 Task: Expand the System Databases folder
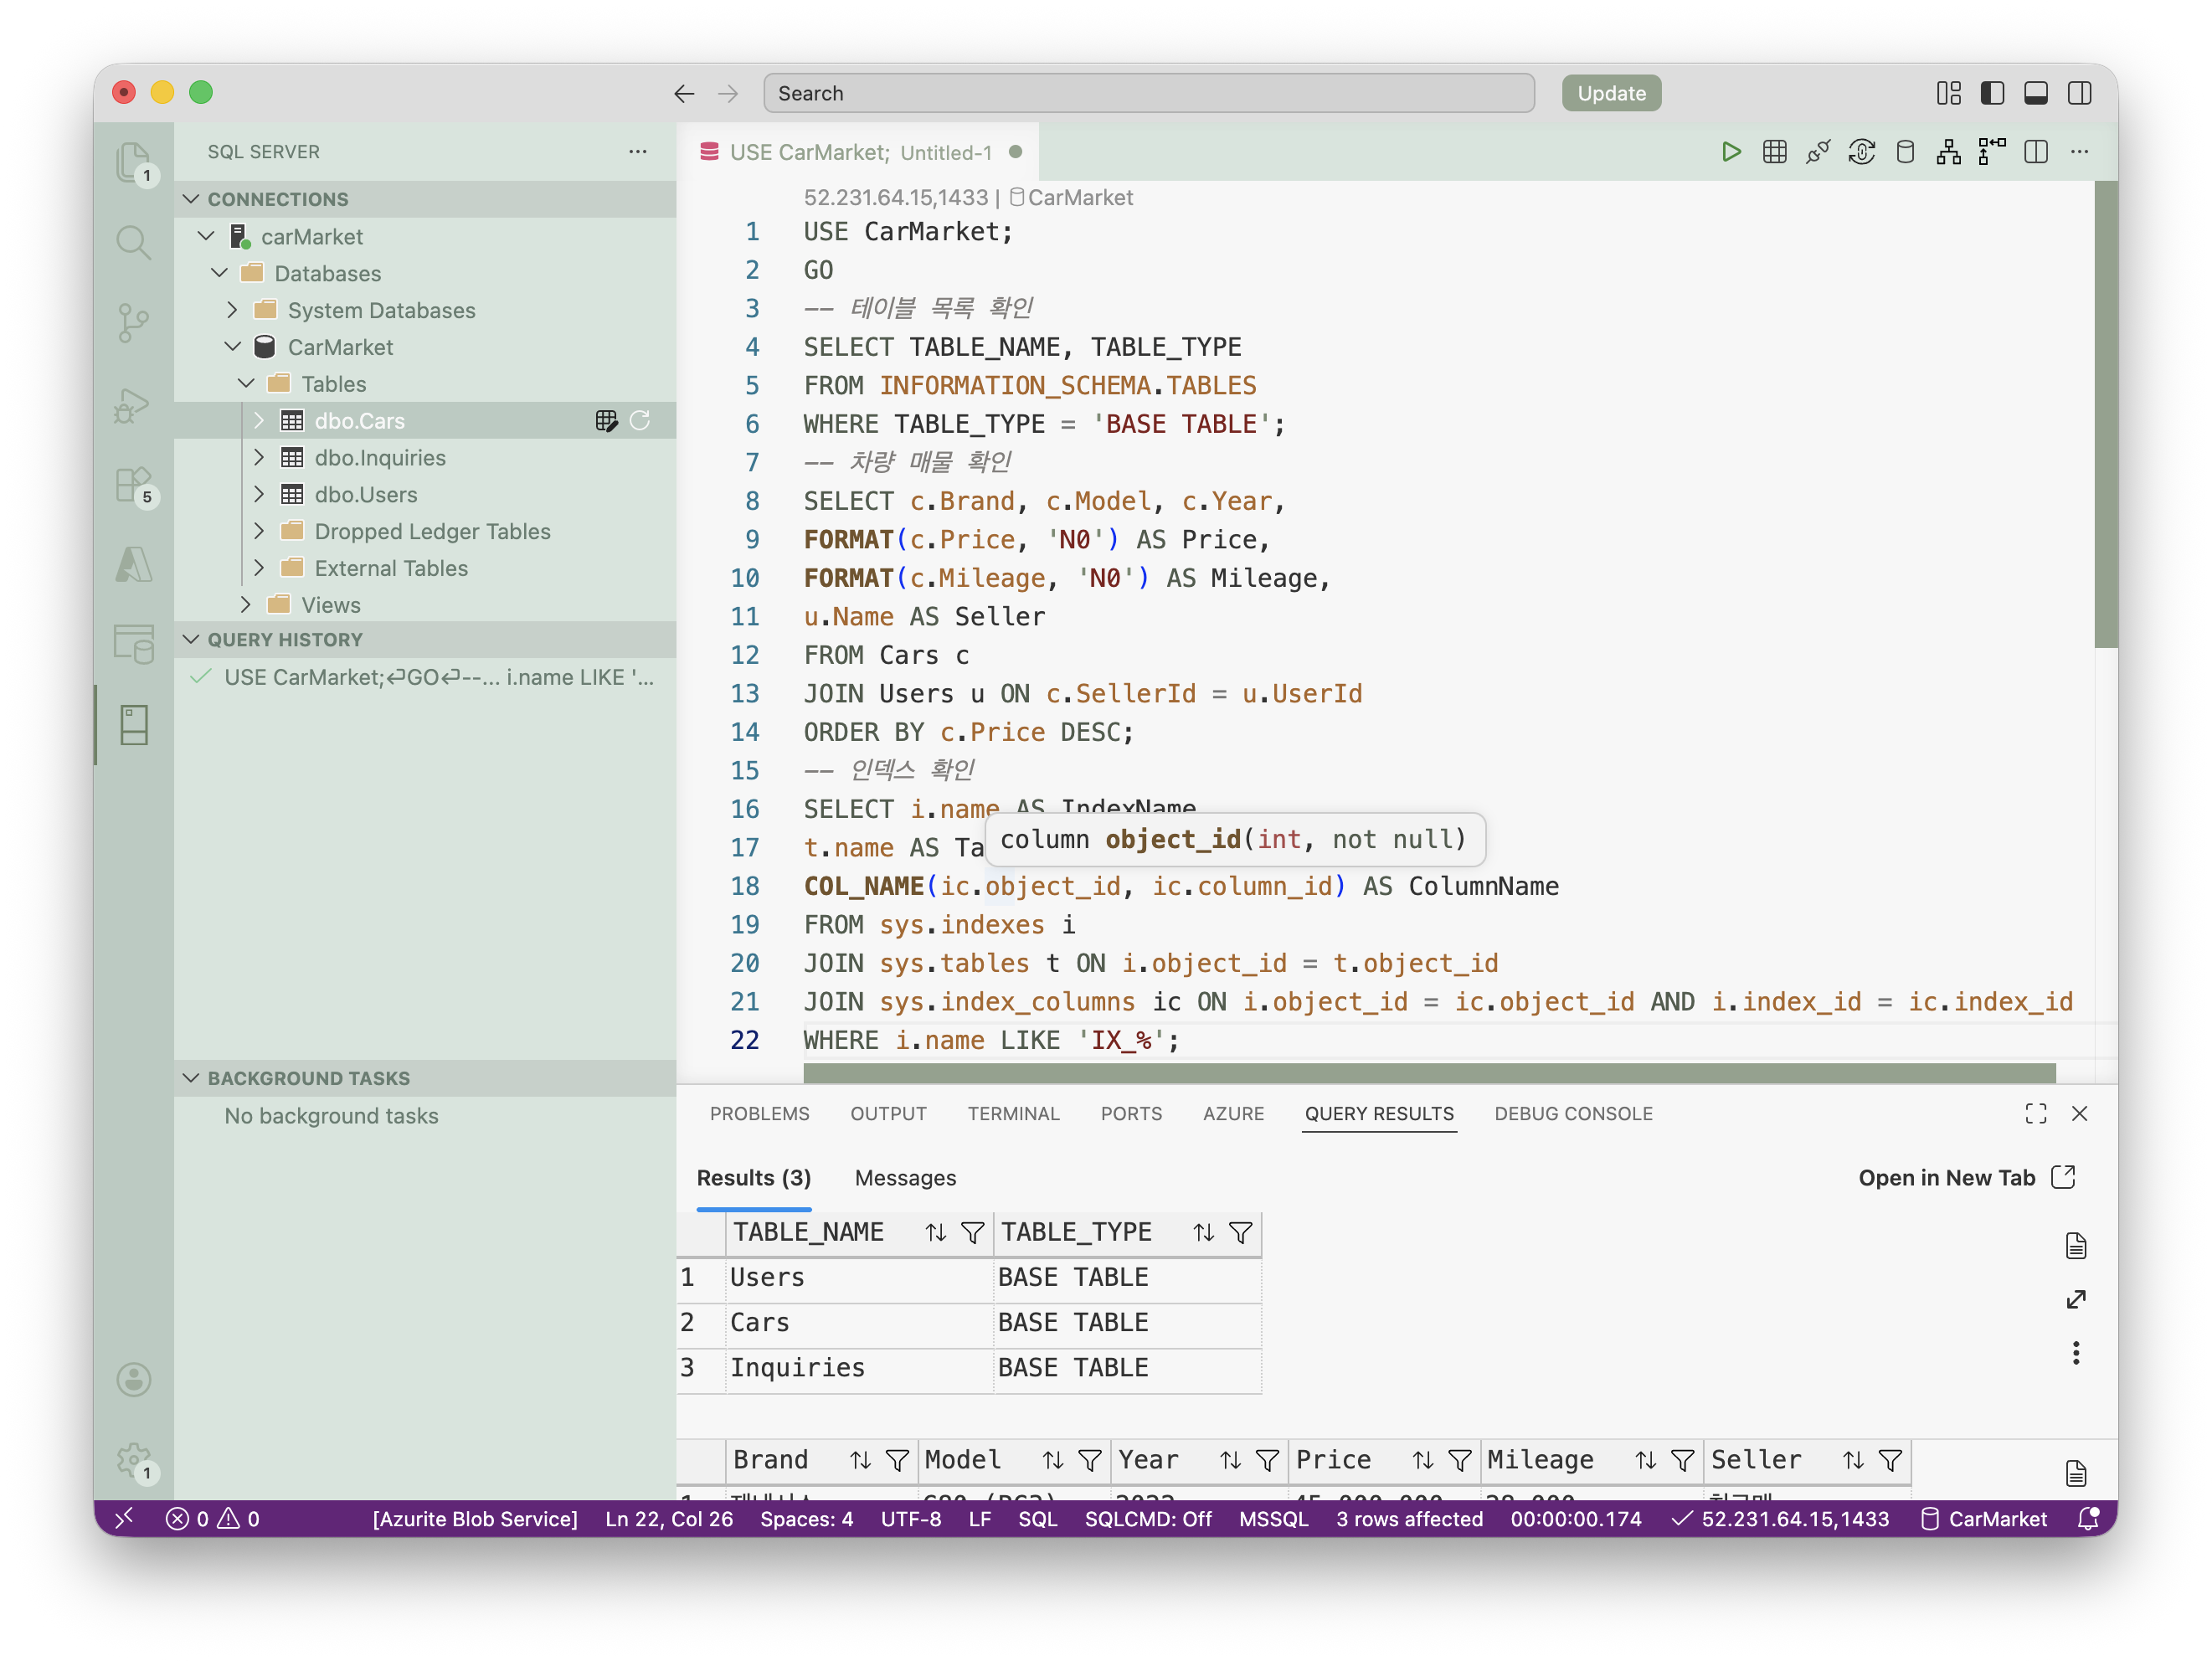coord(232,310)
